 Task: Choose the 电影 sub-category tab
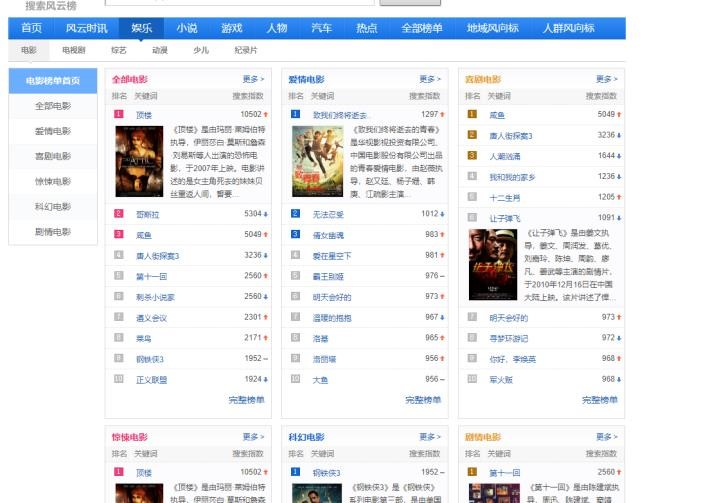pos(28,50)
